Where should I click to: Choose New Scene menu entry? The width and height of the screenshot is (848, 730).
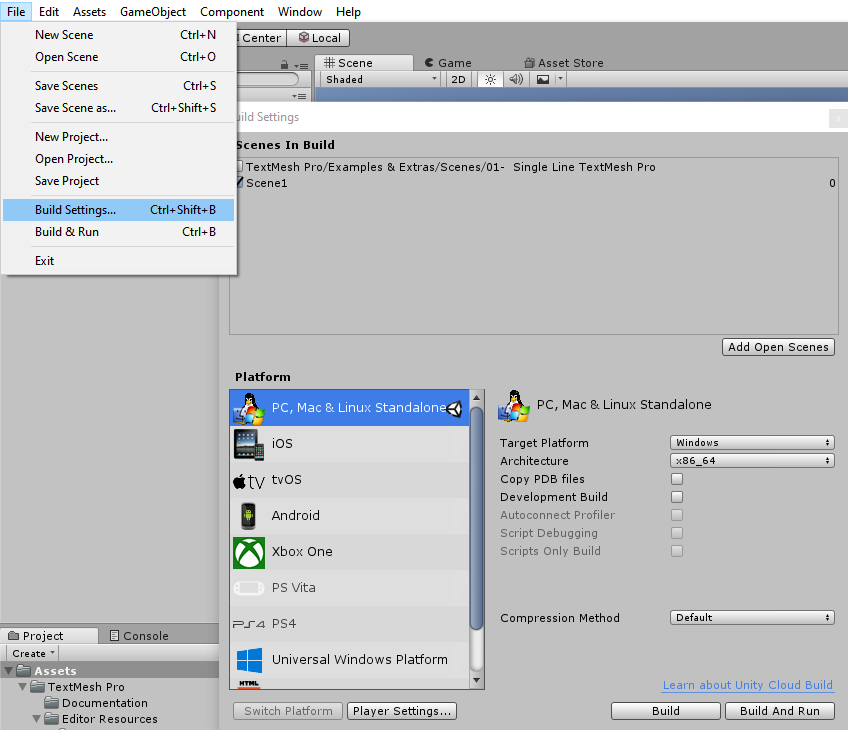[x=118, y=35]
